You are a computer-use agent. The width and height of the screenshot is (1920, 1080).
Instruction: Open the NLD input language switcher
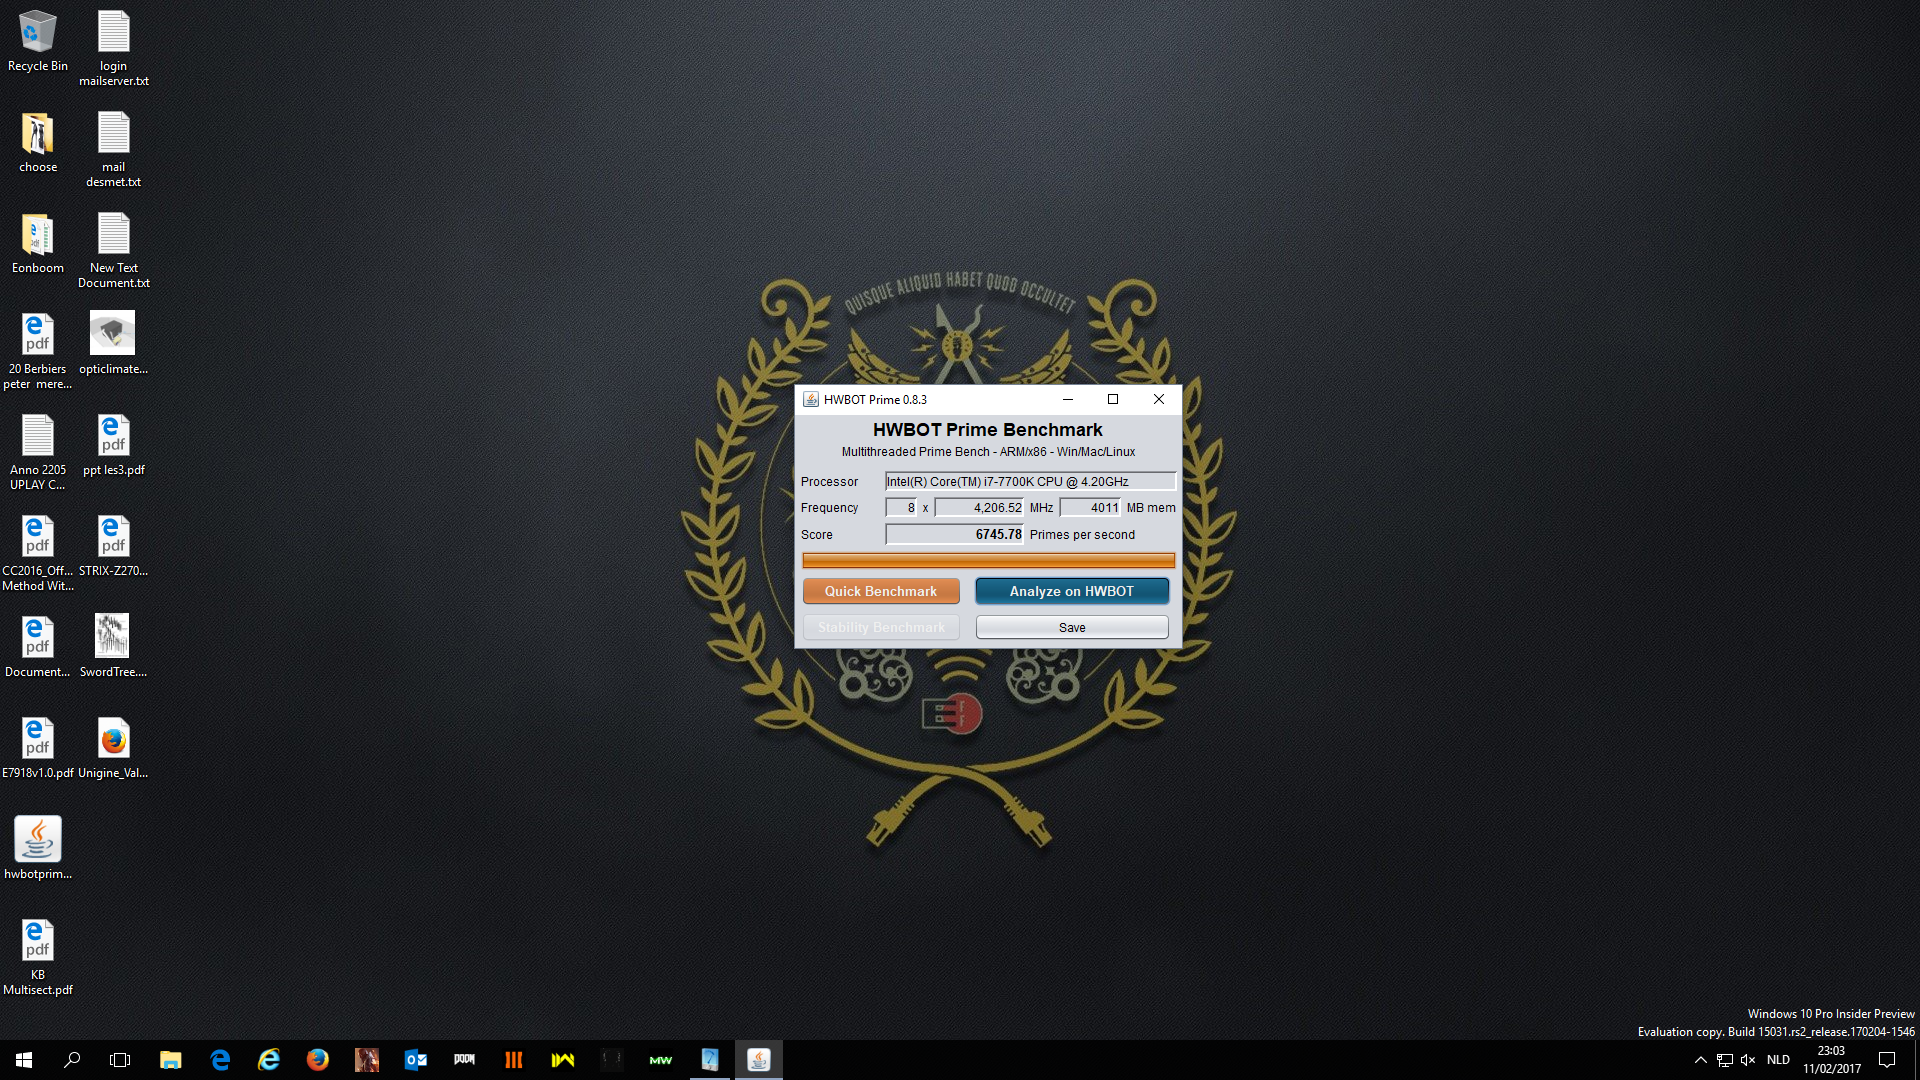pyautogui.click(x=1778, y=1060)
